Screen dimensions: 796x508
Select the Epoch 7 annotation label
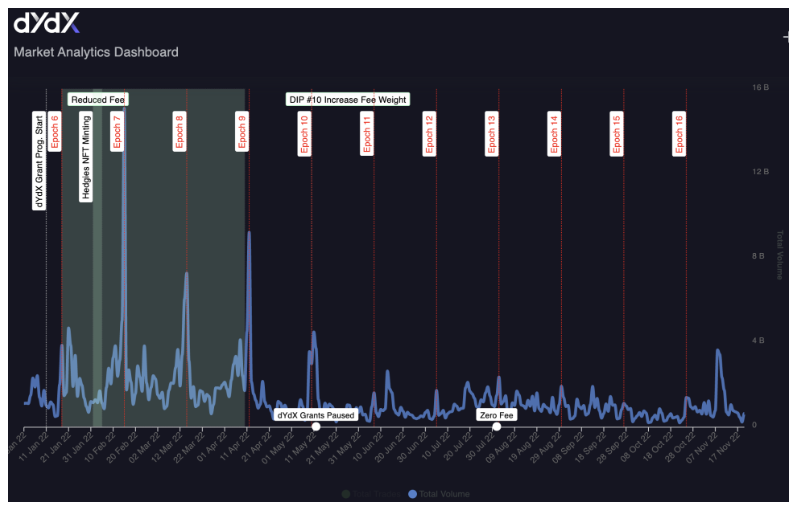click(117, 131)
